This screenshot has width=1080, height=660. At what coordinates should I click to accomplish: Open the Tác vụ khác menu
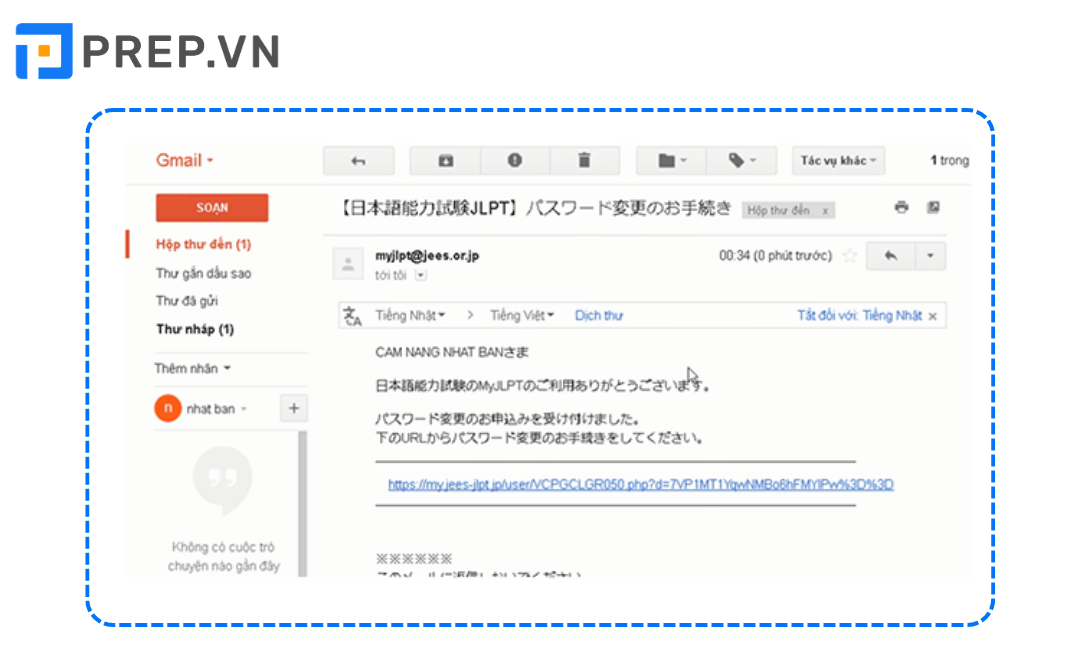(x=838, y=161)
